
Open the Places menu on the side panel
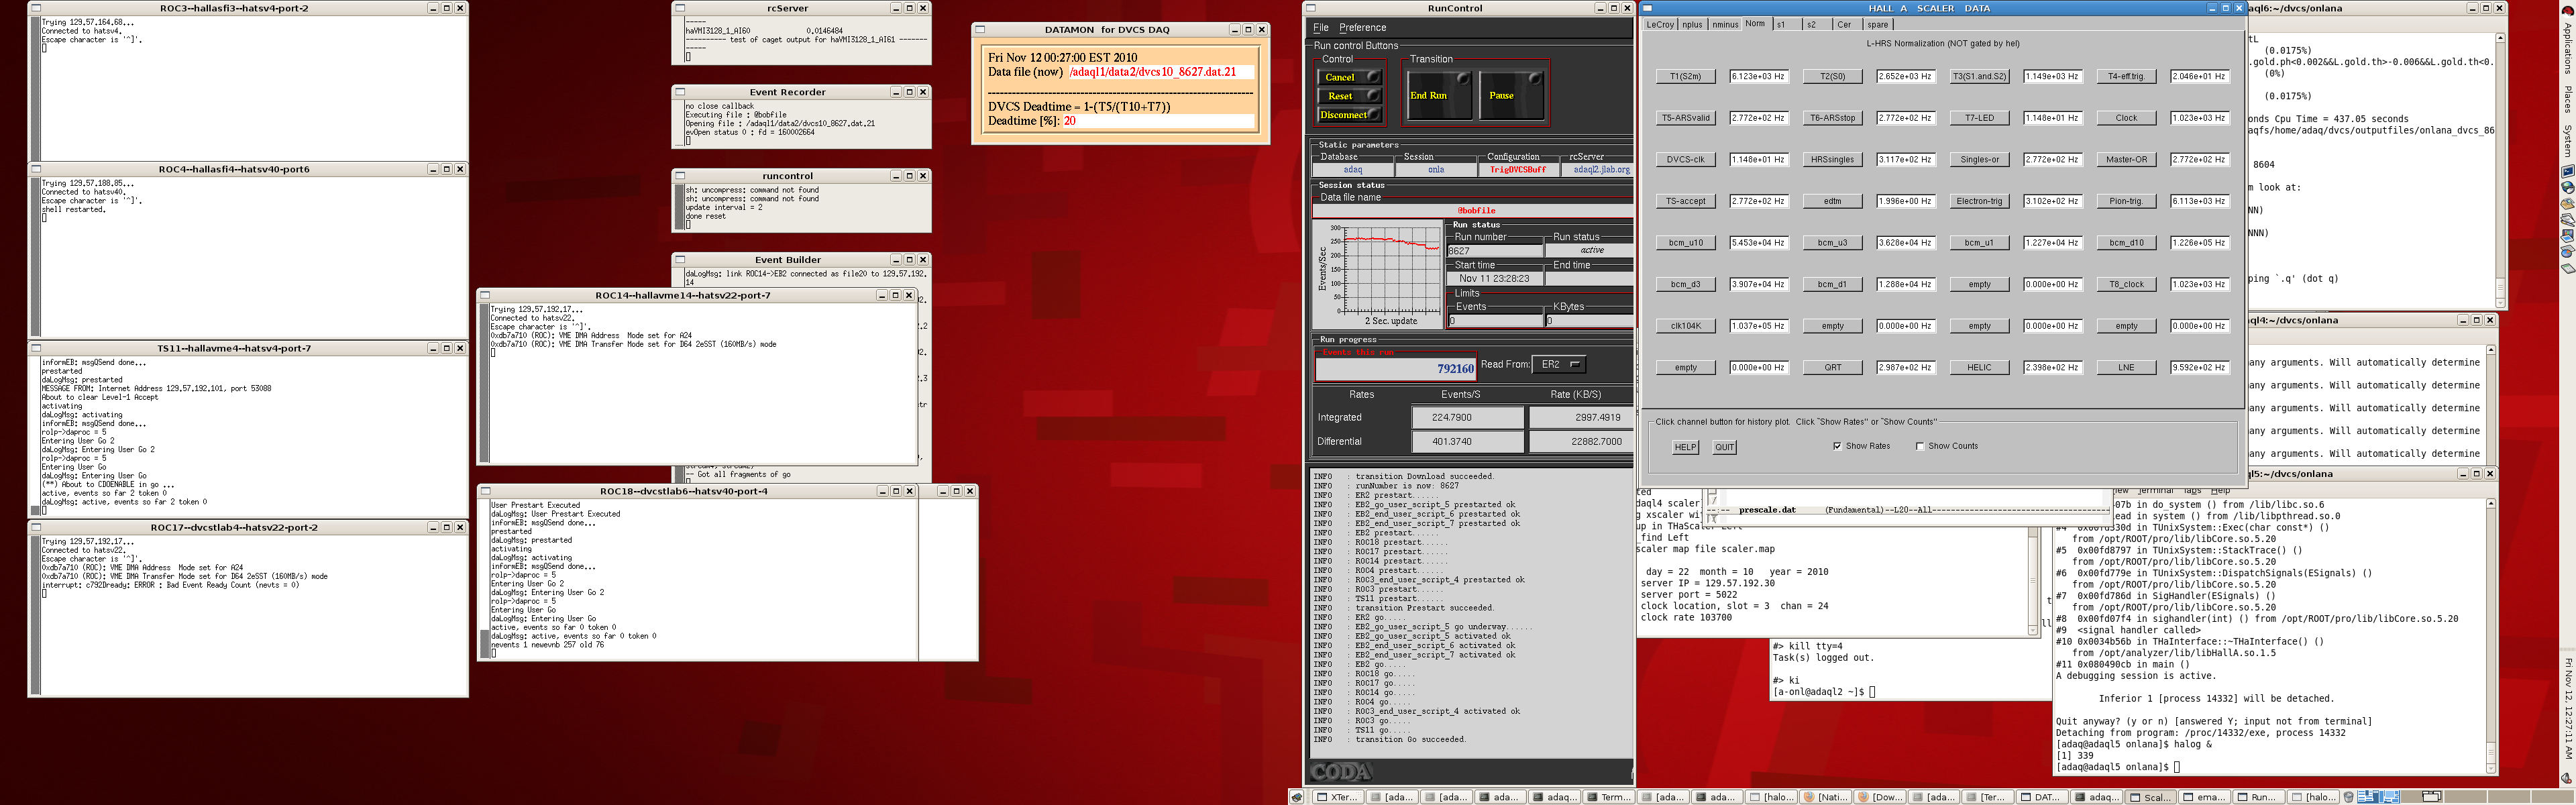(x=2567, y=99)
